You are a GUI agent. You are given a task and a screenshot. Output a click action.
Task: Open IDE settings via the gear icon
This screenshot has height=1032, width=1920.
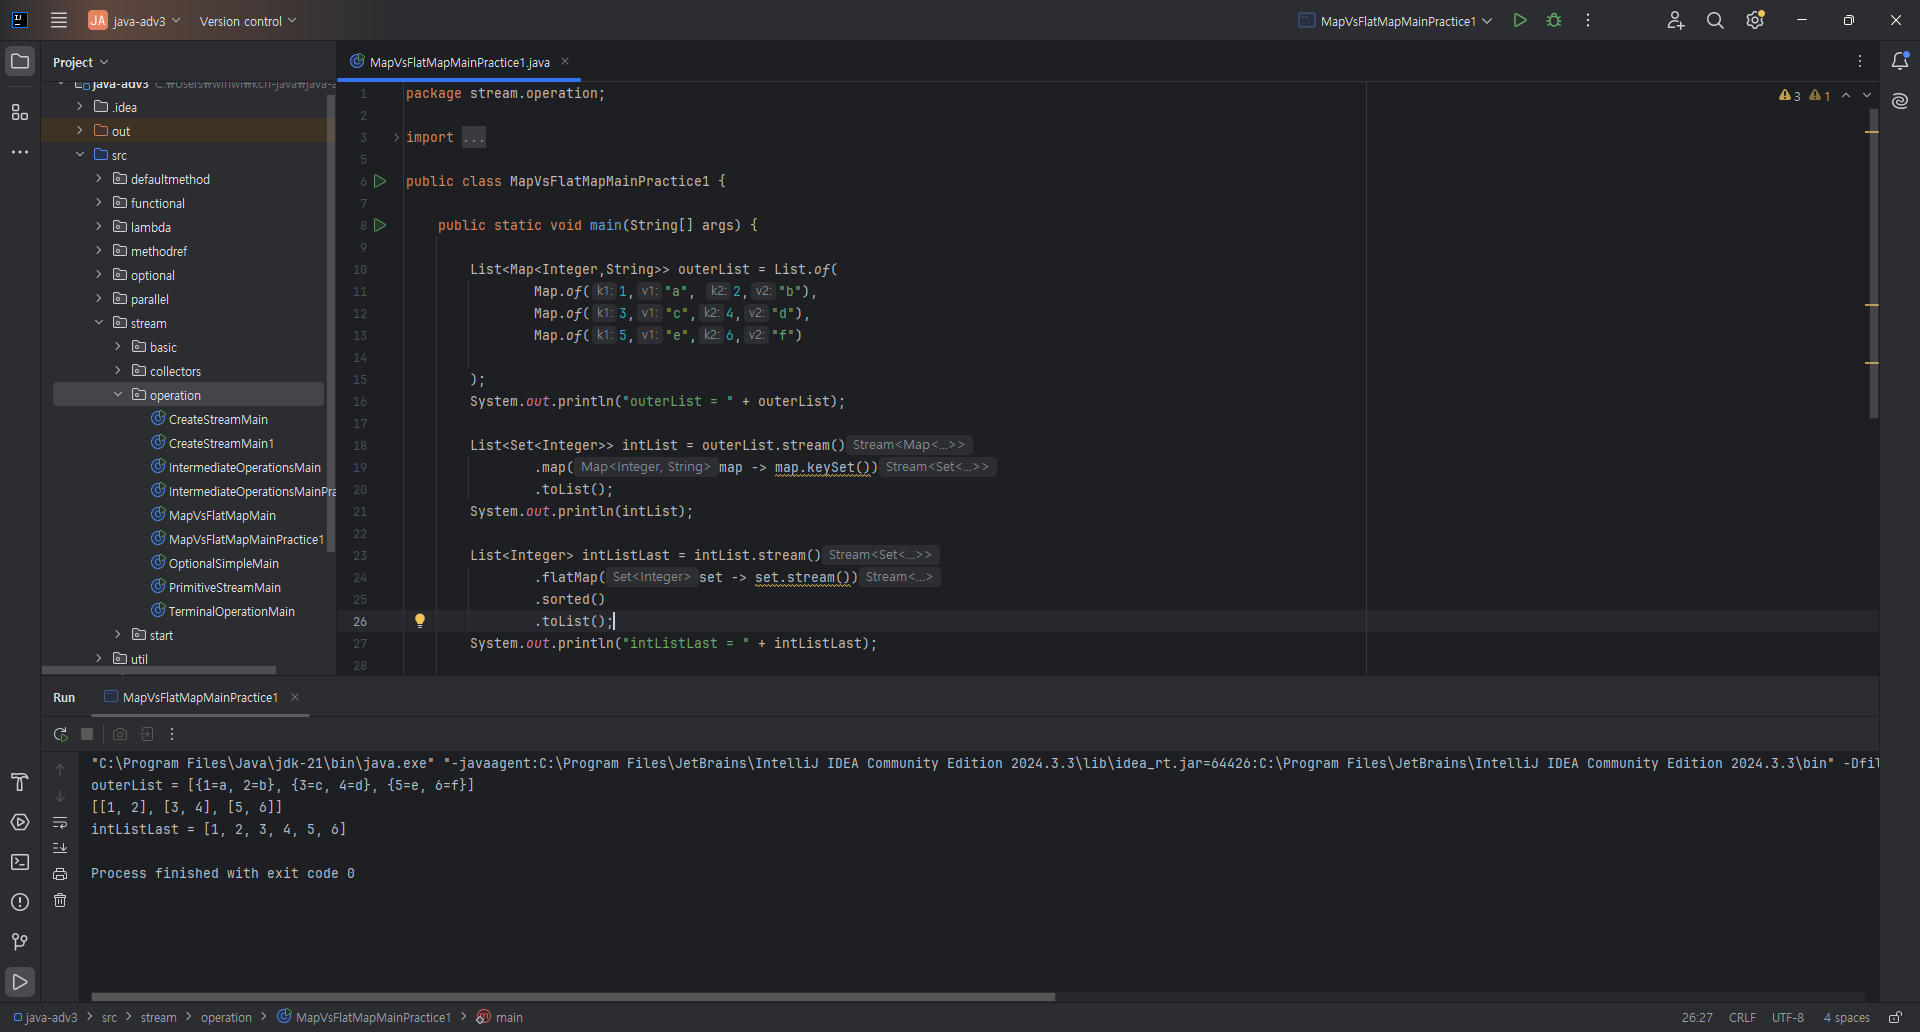tap(1755, 20)
